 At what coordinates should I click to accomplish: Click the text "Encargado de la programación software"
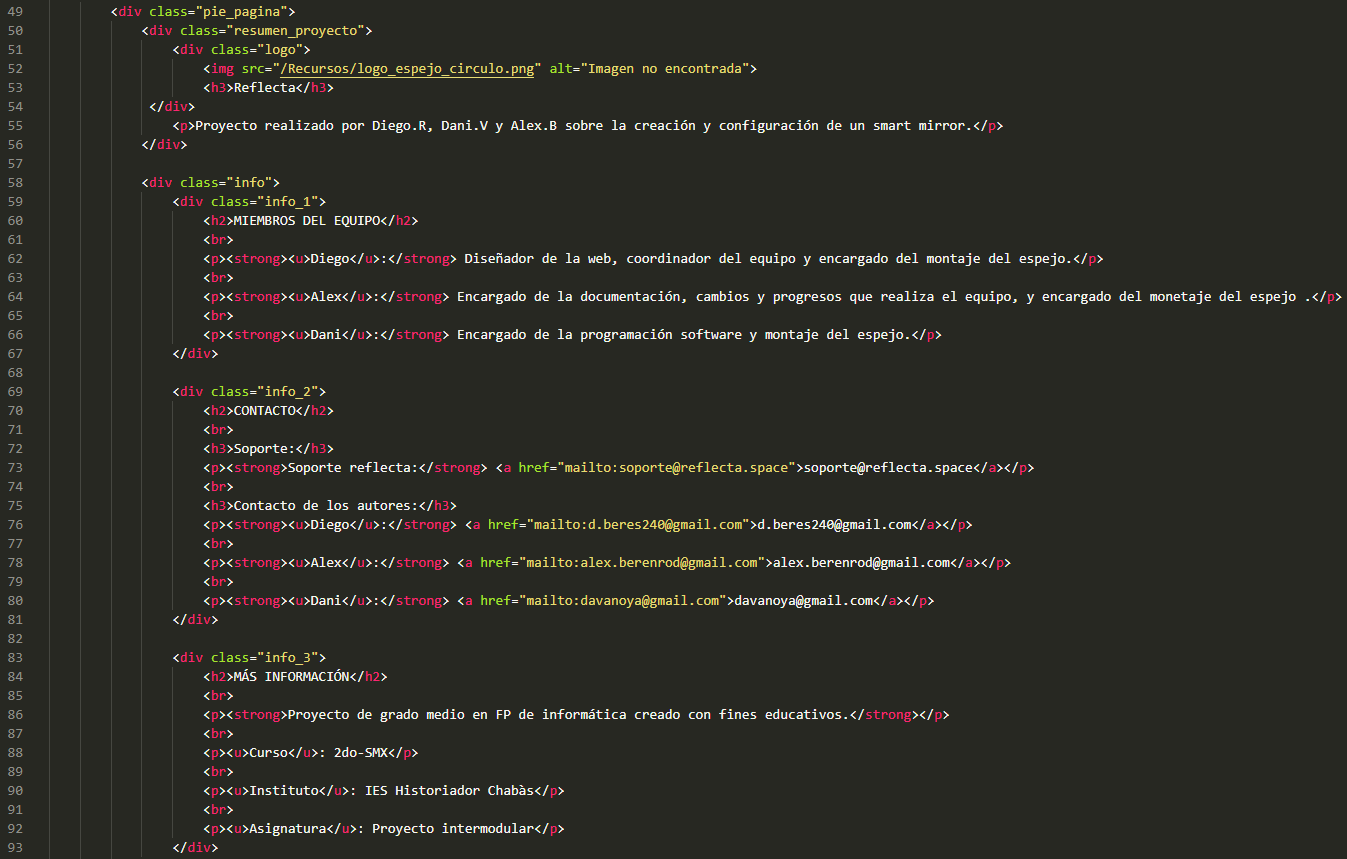[x=599, y=335]
